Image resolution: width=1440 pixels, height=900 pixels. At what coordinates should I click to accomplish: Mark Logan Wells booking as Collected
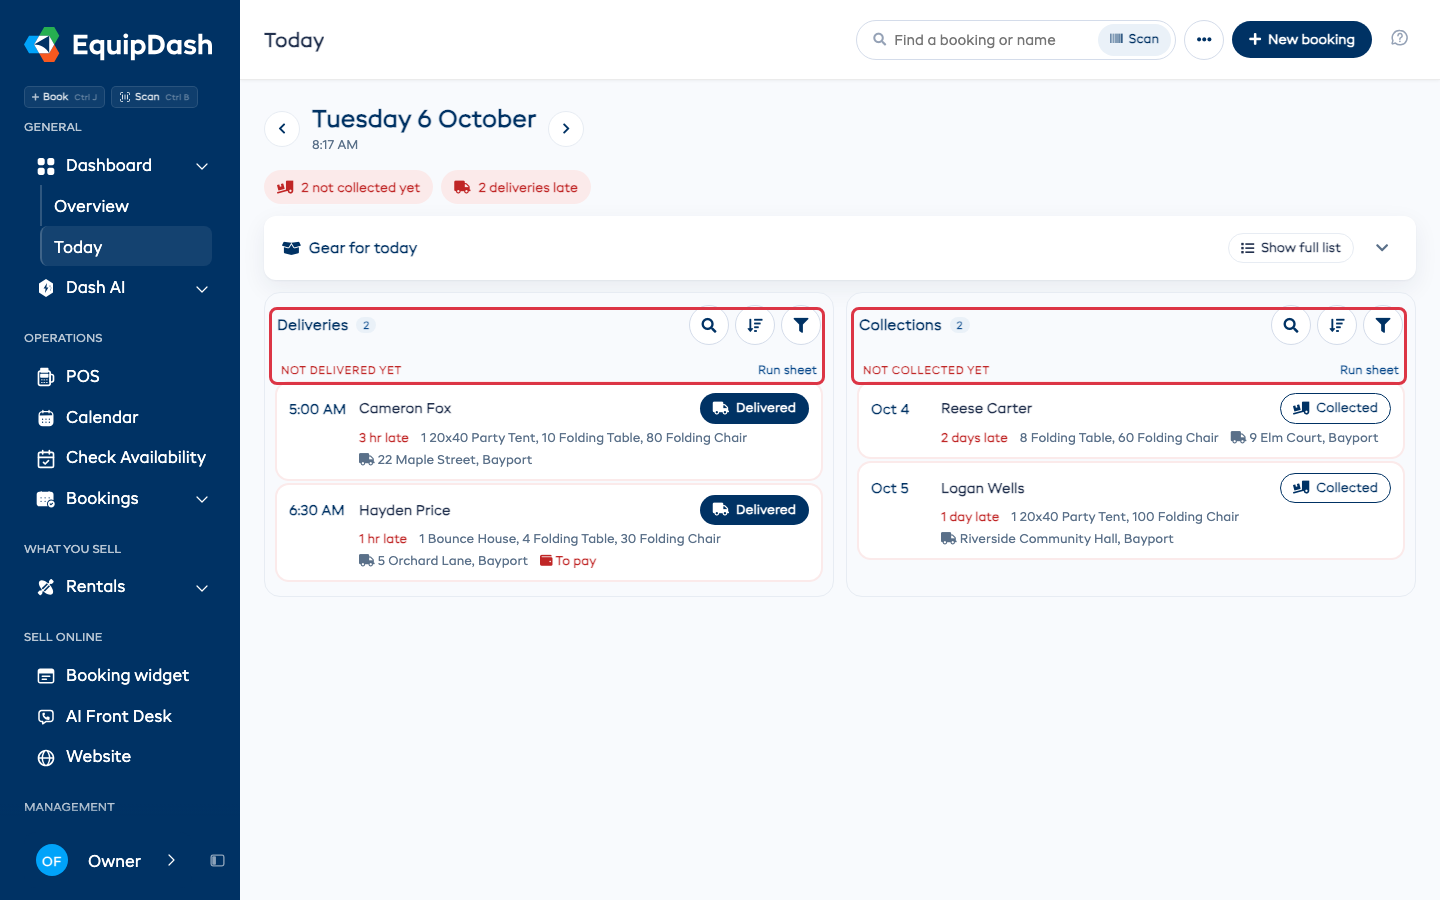1335,488
